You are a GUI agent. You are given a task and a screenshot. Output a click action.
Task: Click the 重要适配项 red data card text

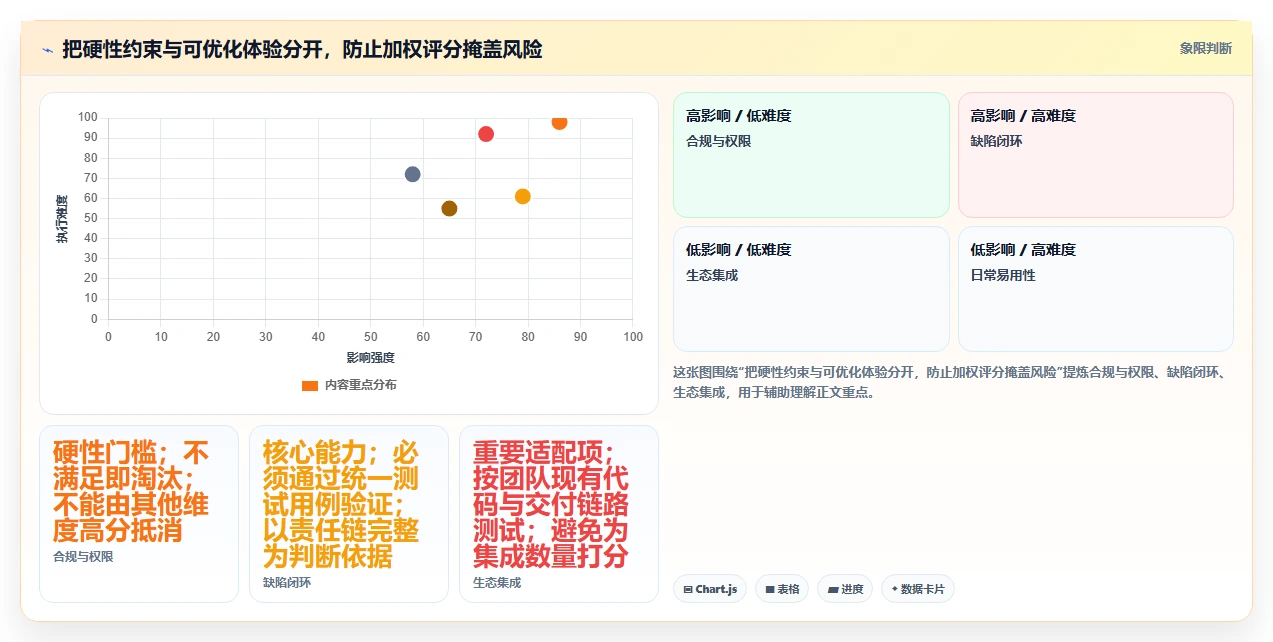pyautogui.click(x=551, y=505)
